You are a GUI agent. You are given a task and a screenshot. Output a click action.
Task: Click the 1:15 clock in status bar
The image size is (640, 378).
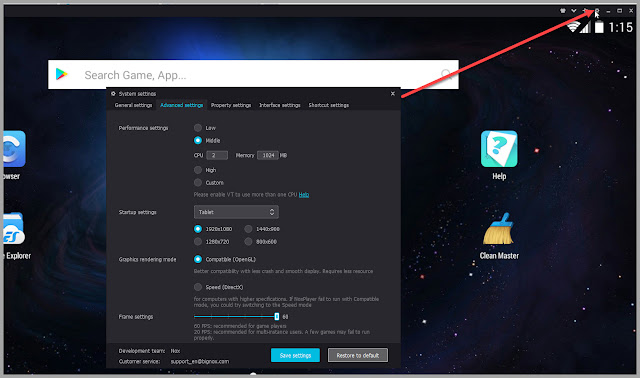[x=620, y=27]
